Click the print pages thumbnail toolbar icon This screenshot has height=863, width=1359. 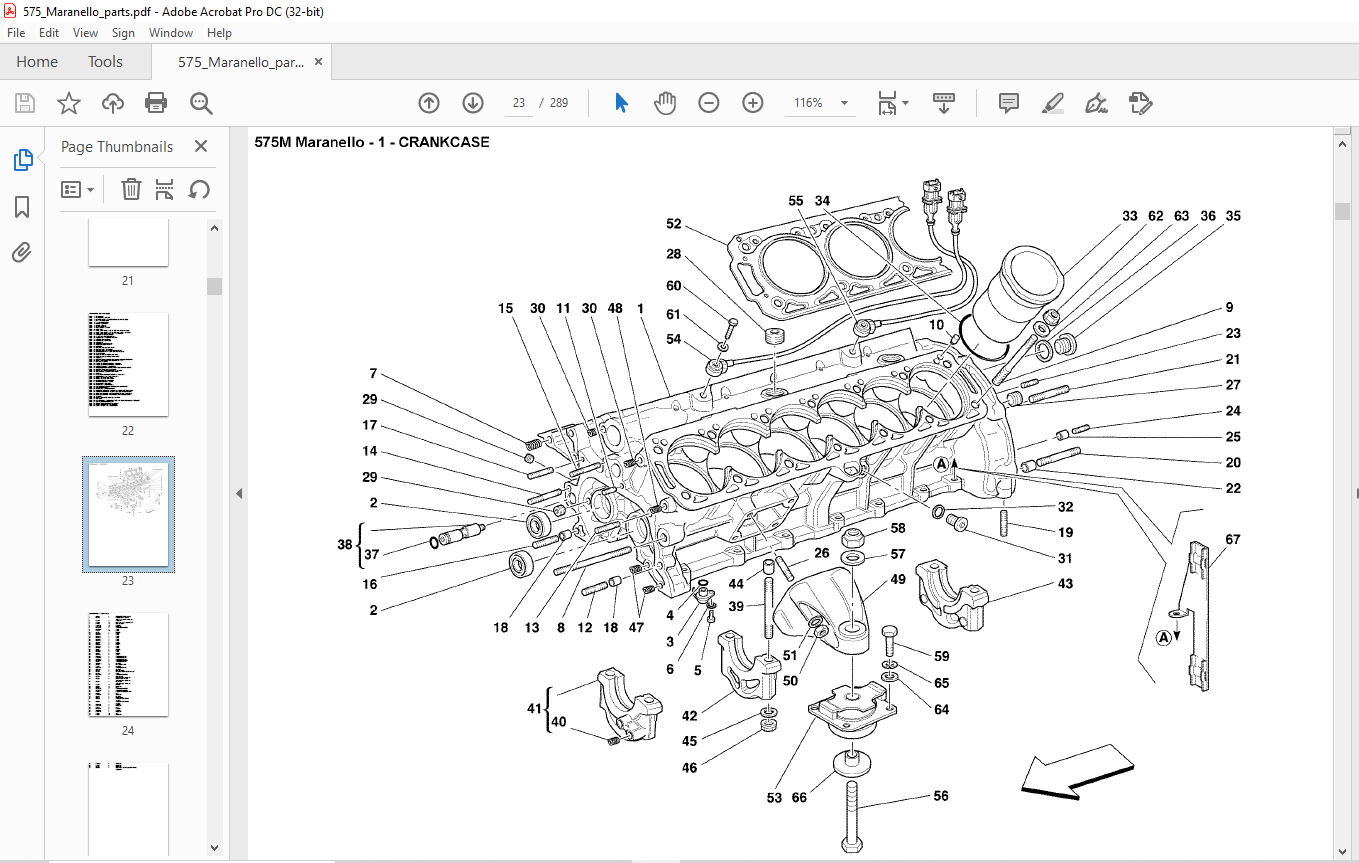165,189
